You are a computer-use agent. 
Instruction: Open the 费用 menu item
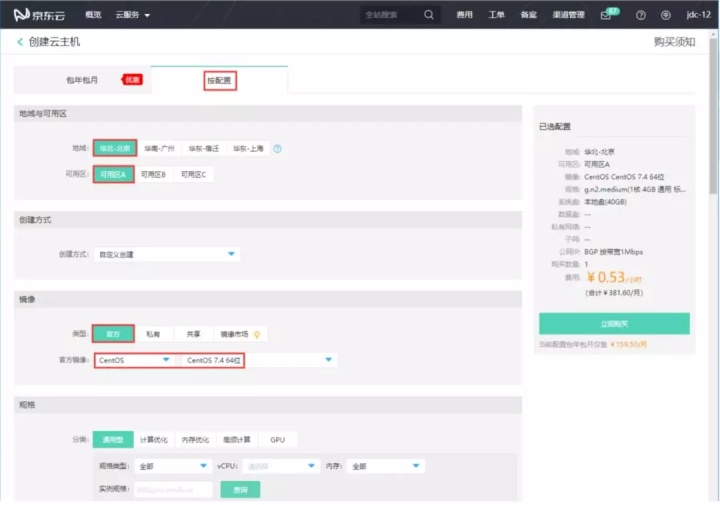pos(464,15)
